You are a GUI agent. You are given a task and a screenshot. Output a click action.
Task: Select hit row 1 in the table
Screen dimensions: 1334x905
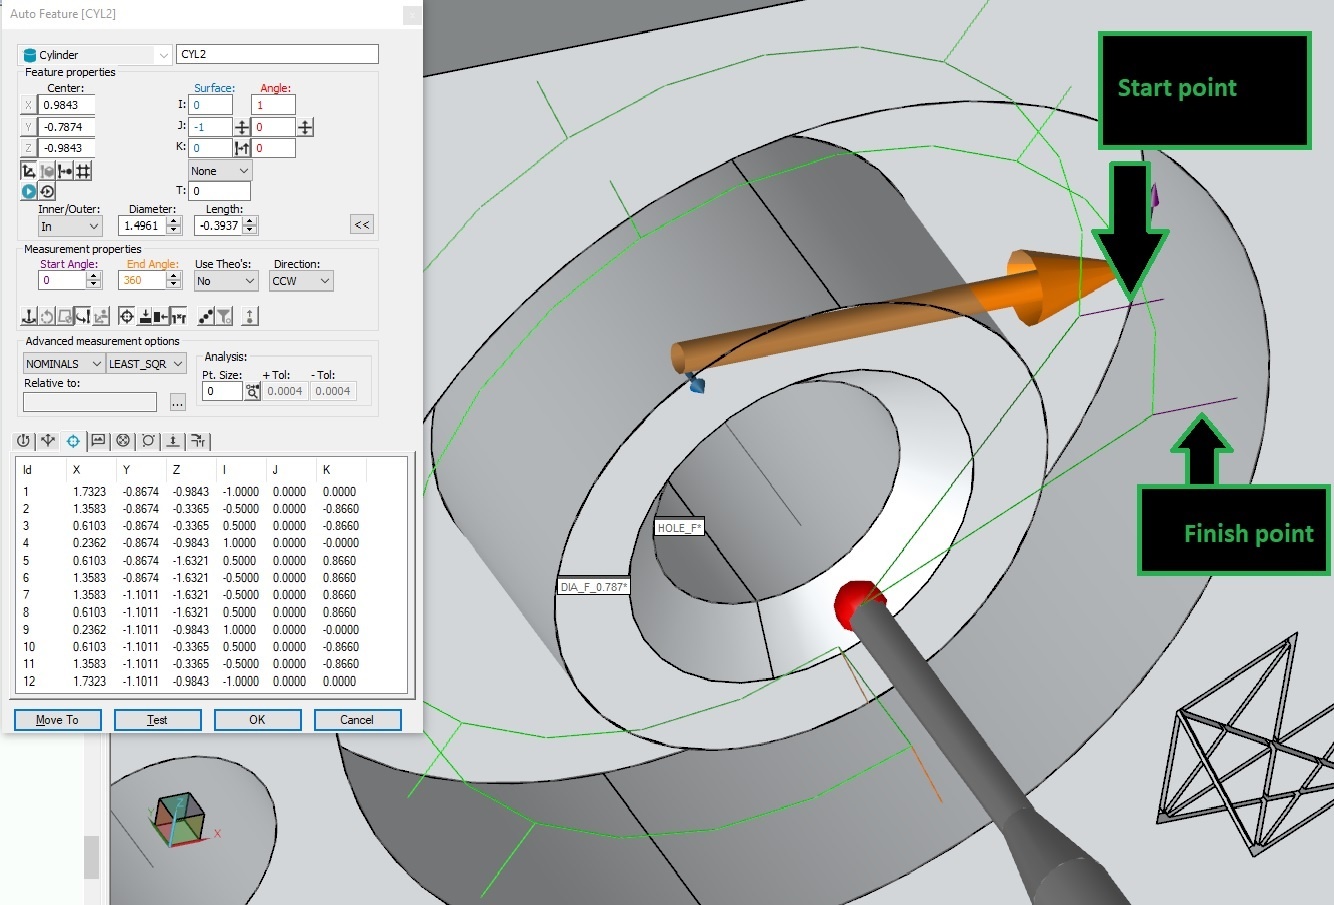tap(211, 492)
